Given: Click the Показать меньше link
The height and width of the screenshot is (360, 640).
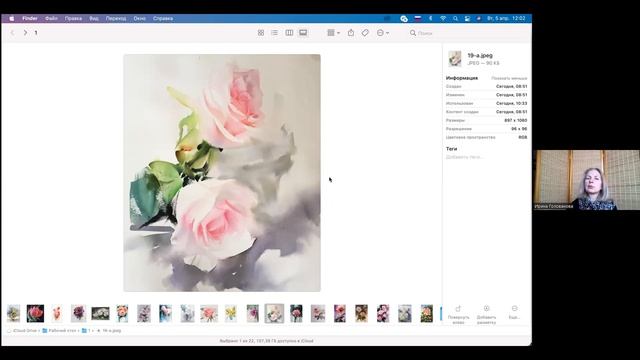Looking at the screenshot, I should click(509, 78).
